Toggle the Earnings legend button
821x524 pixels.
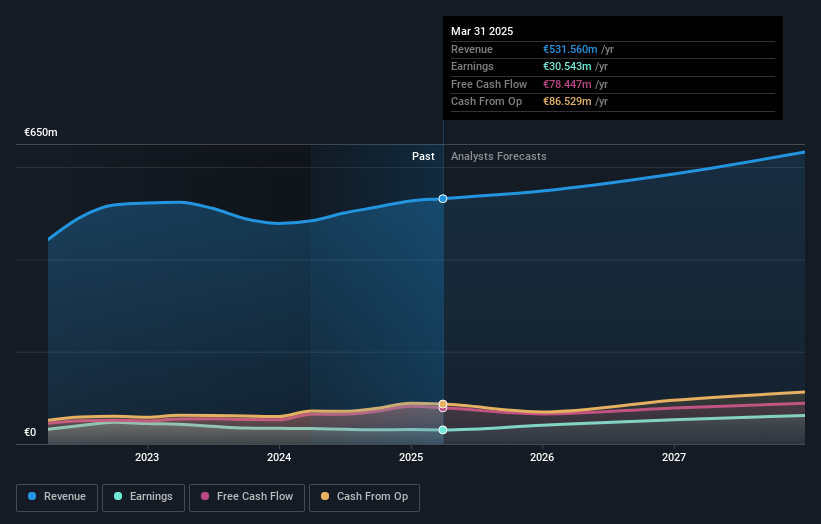click(x=143, y=497)
